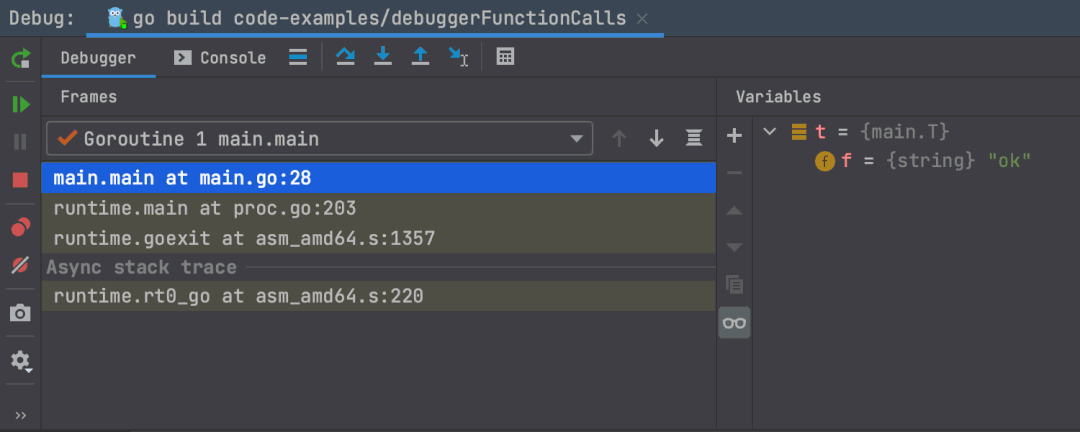The height and width of the screenshot is (432, 1080).
Task: Toggle show watches glasses icon
Action: tap(734, 322)
